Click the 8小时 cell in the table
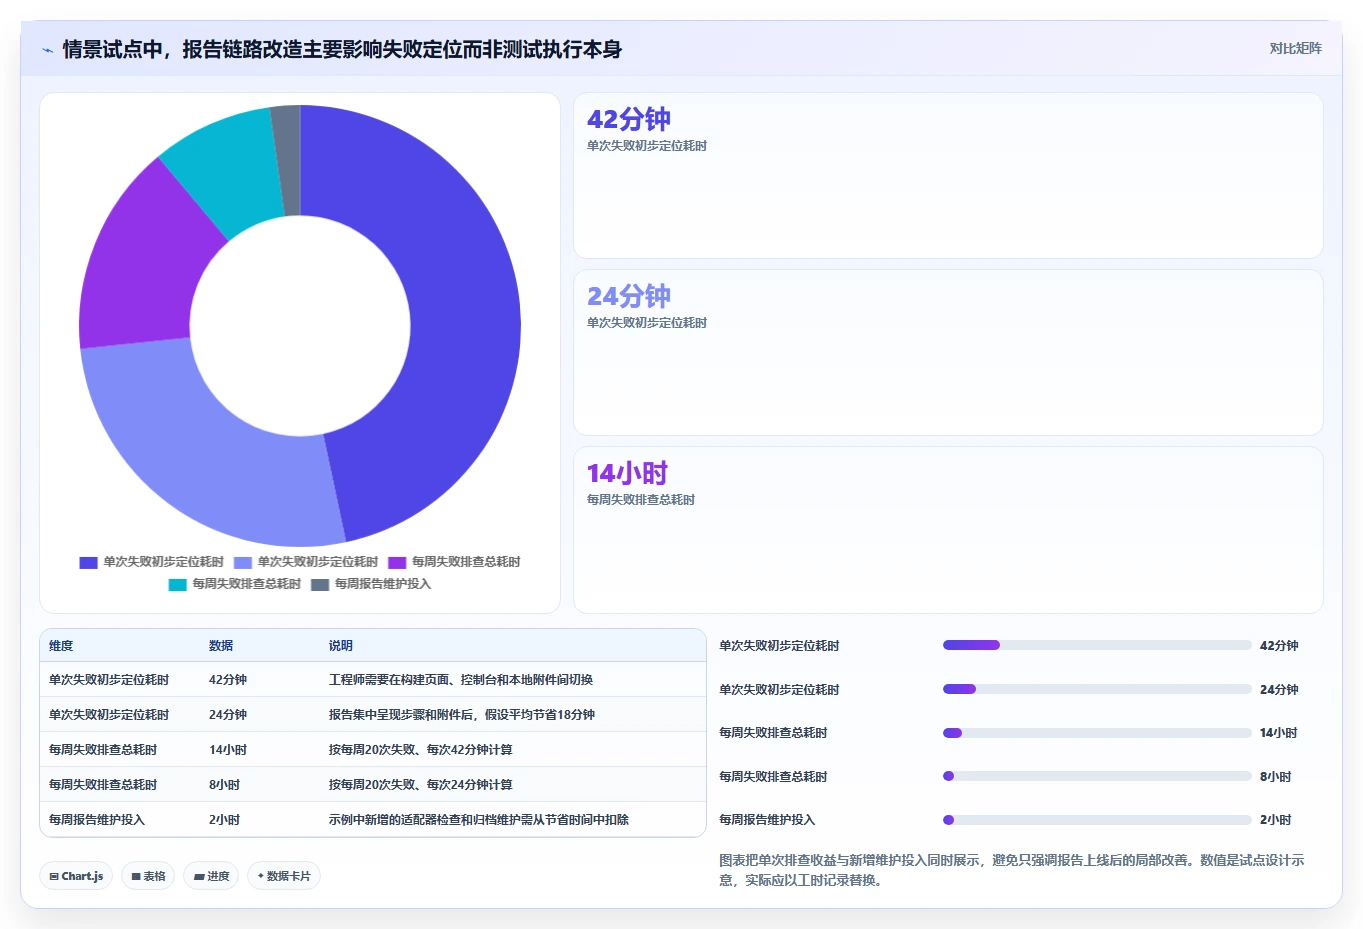Image resolution: width=1363 pixels, height=929 pixels. click(224, 785)
